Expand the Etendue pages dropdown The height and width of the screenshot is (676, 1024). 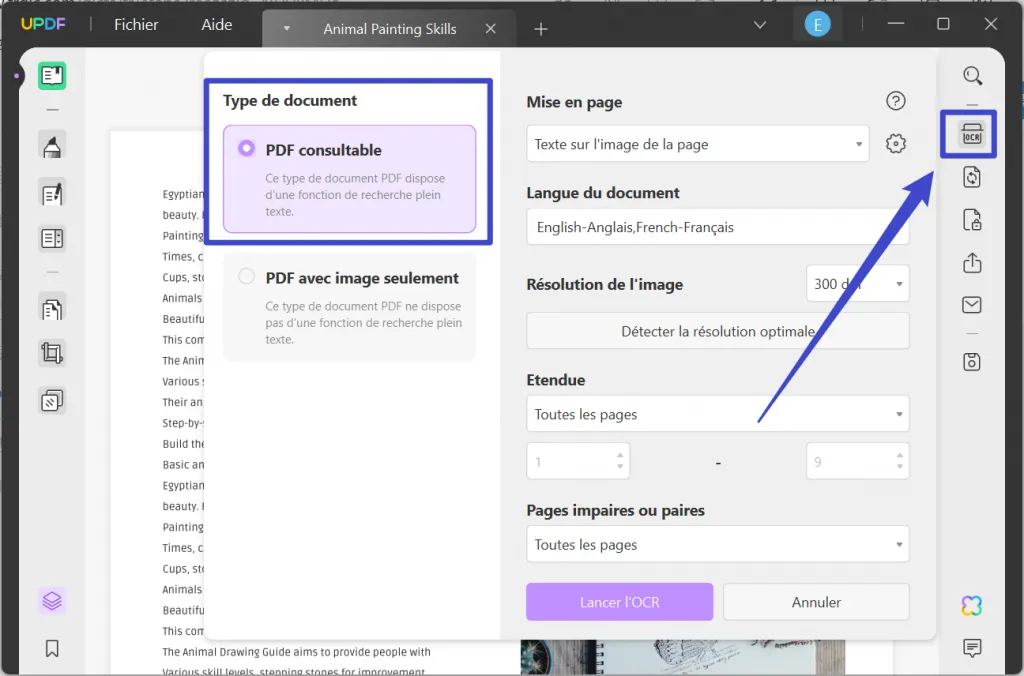[x=717, y=413]
